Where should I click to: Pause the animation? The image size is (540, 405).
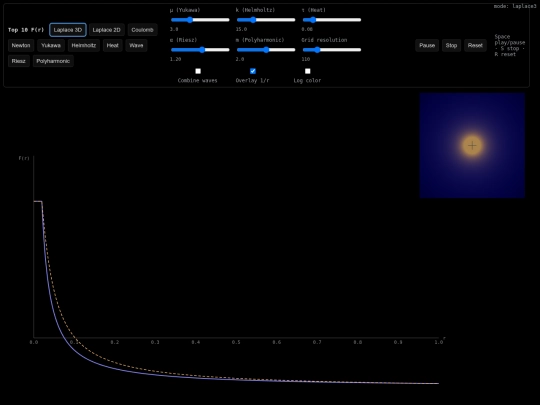pyautogui.click(x=427, y=45)
